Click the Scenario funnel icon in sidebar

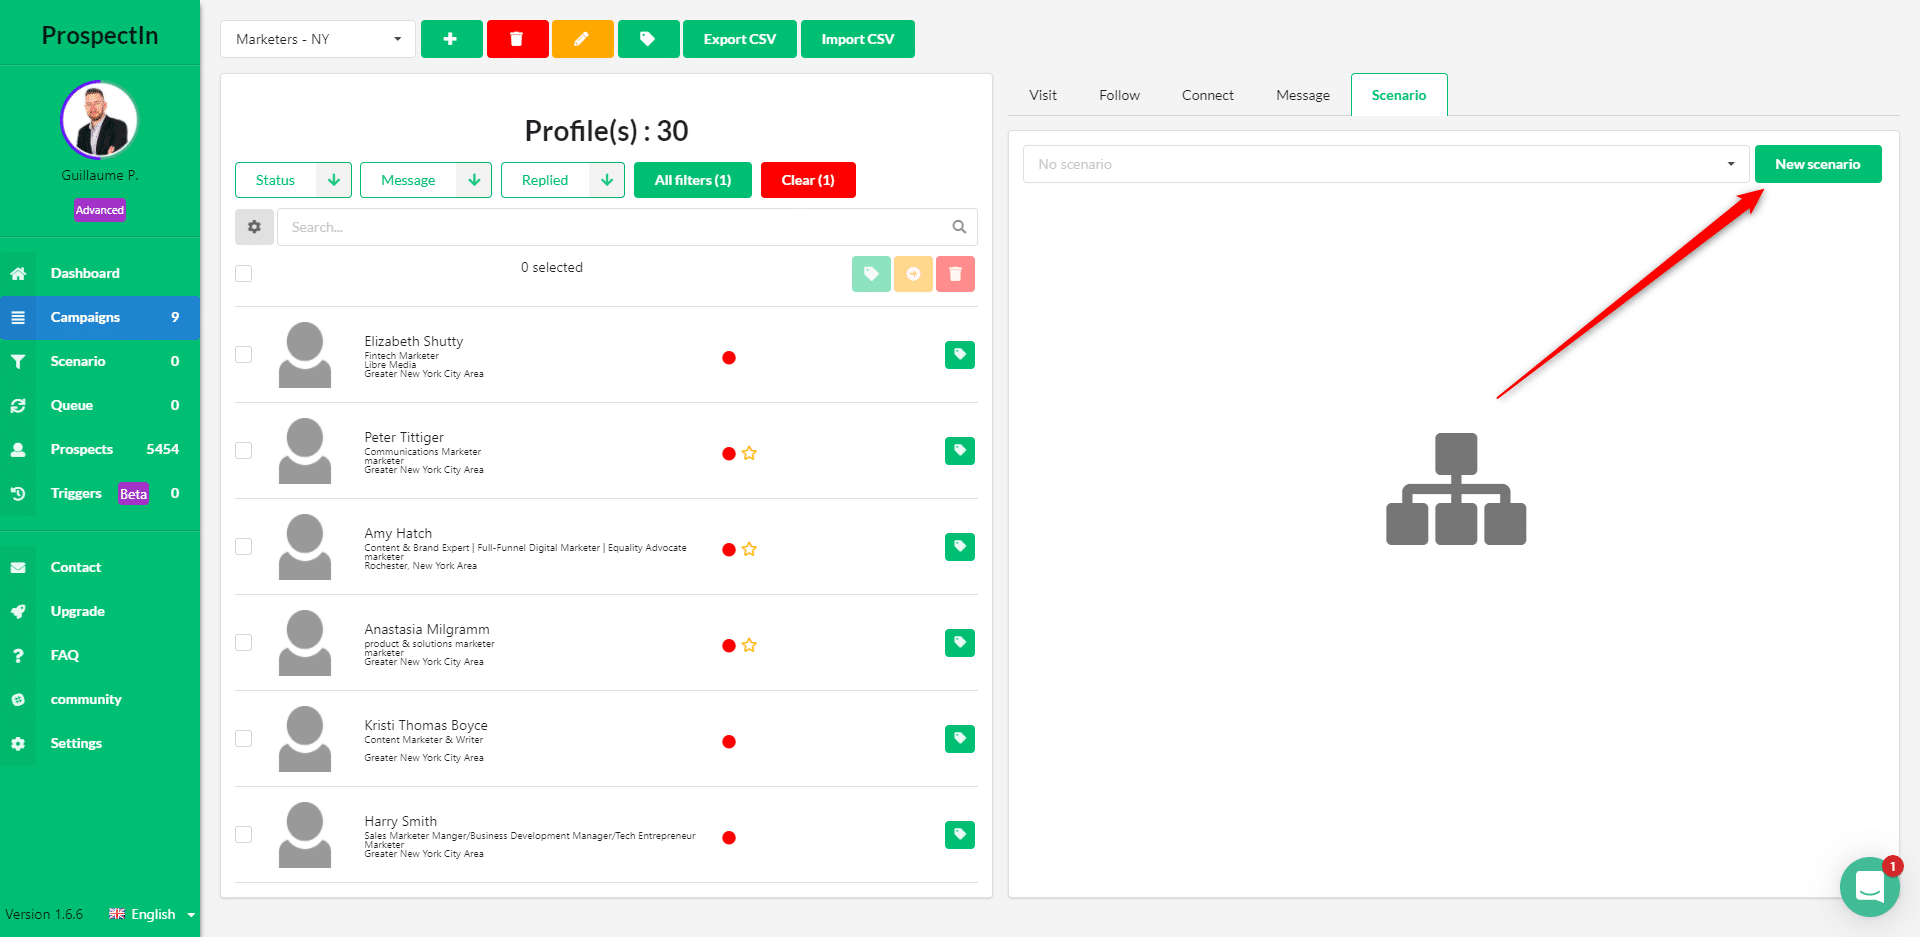coord(18,361)
